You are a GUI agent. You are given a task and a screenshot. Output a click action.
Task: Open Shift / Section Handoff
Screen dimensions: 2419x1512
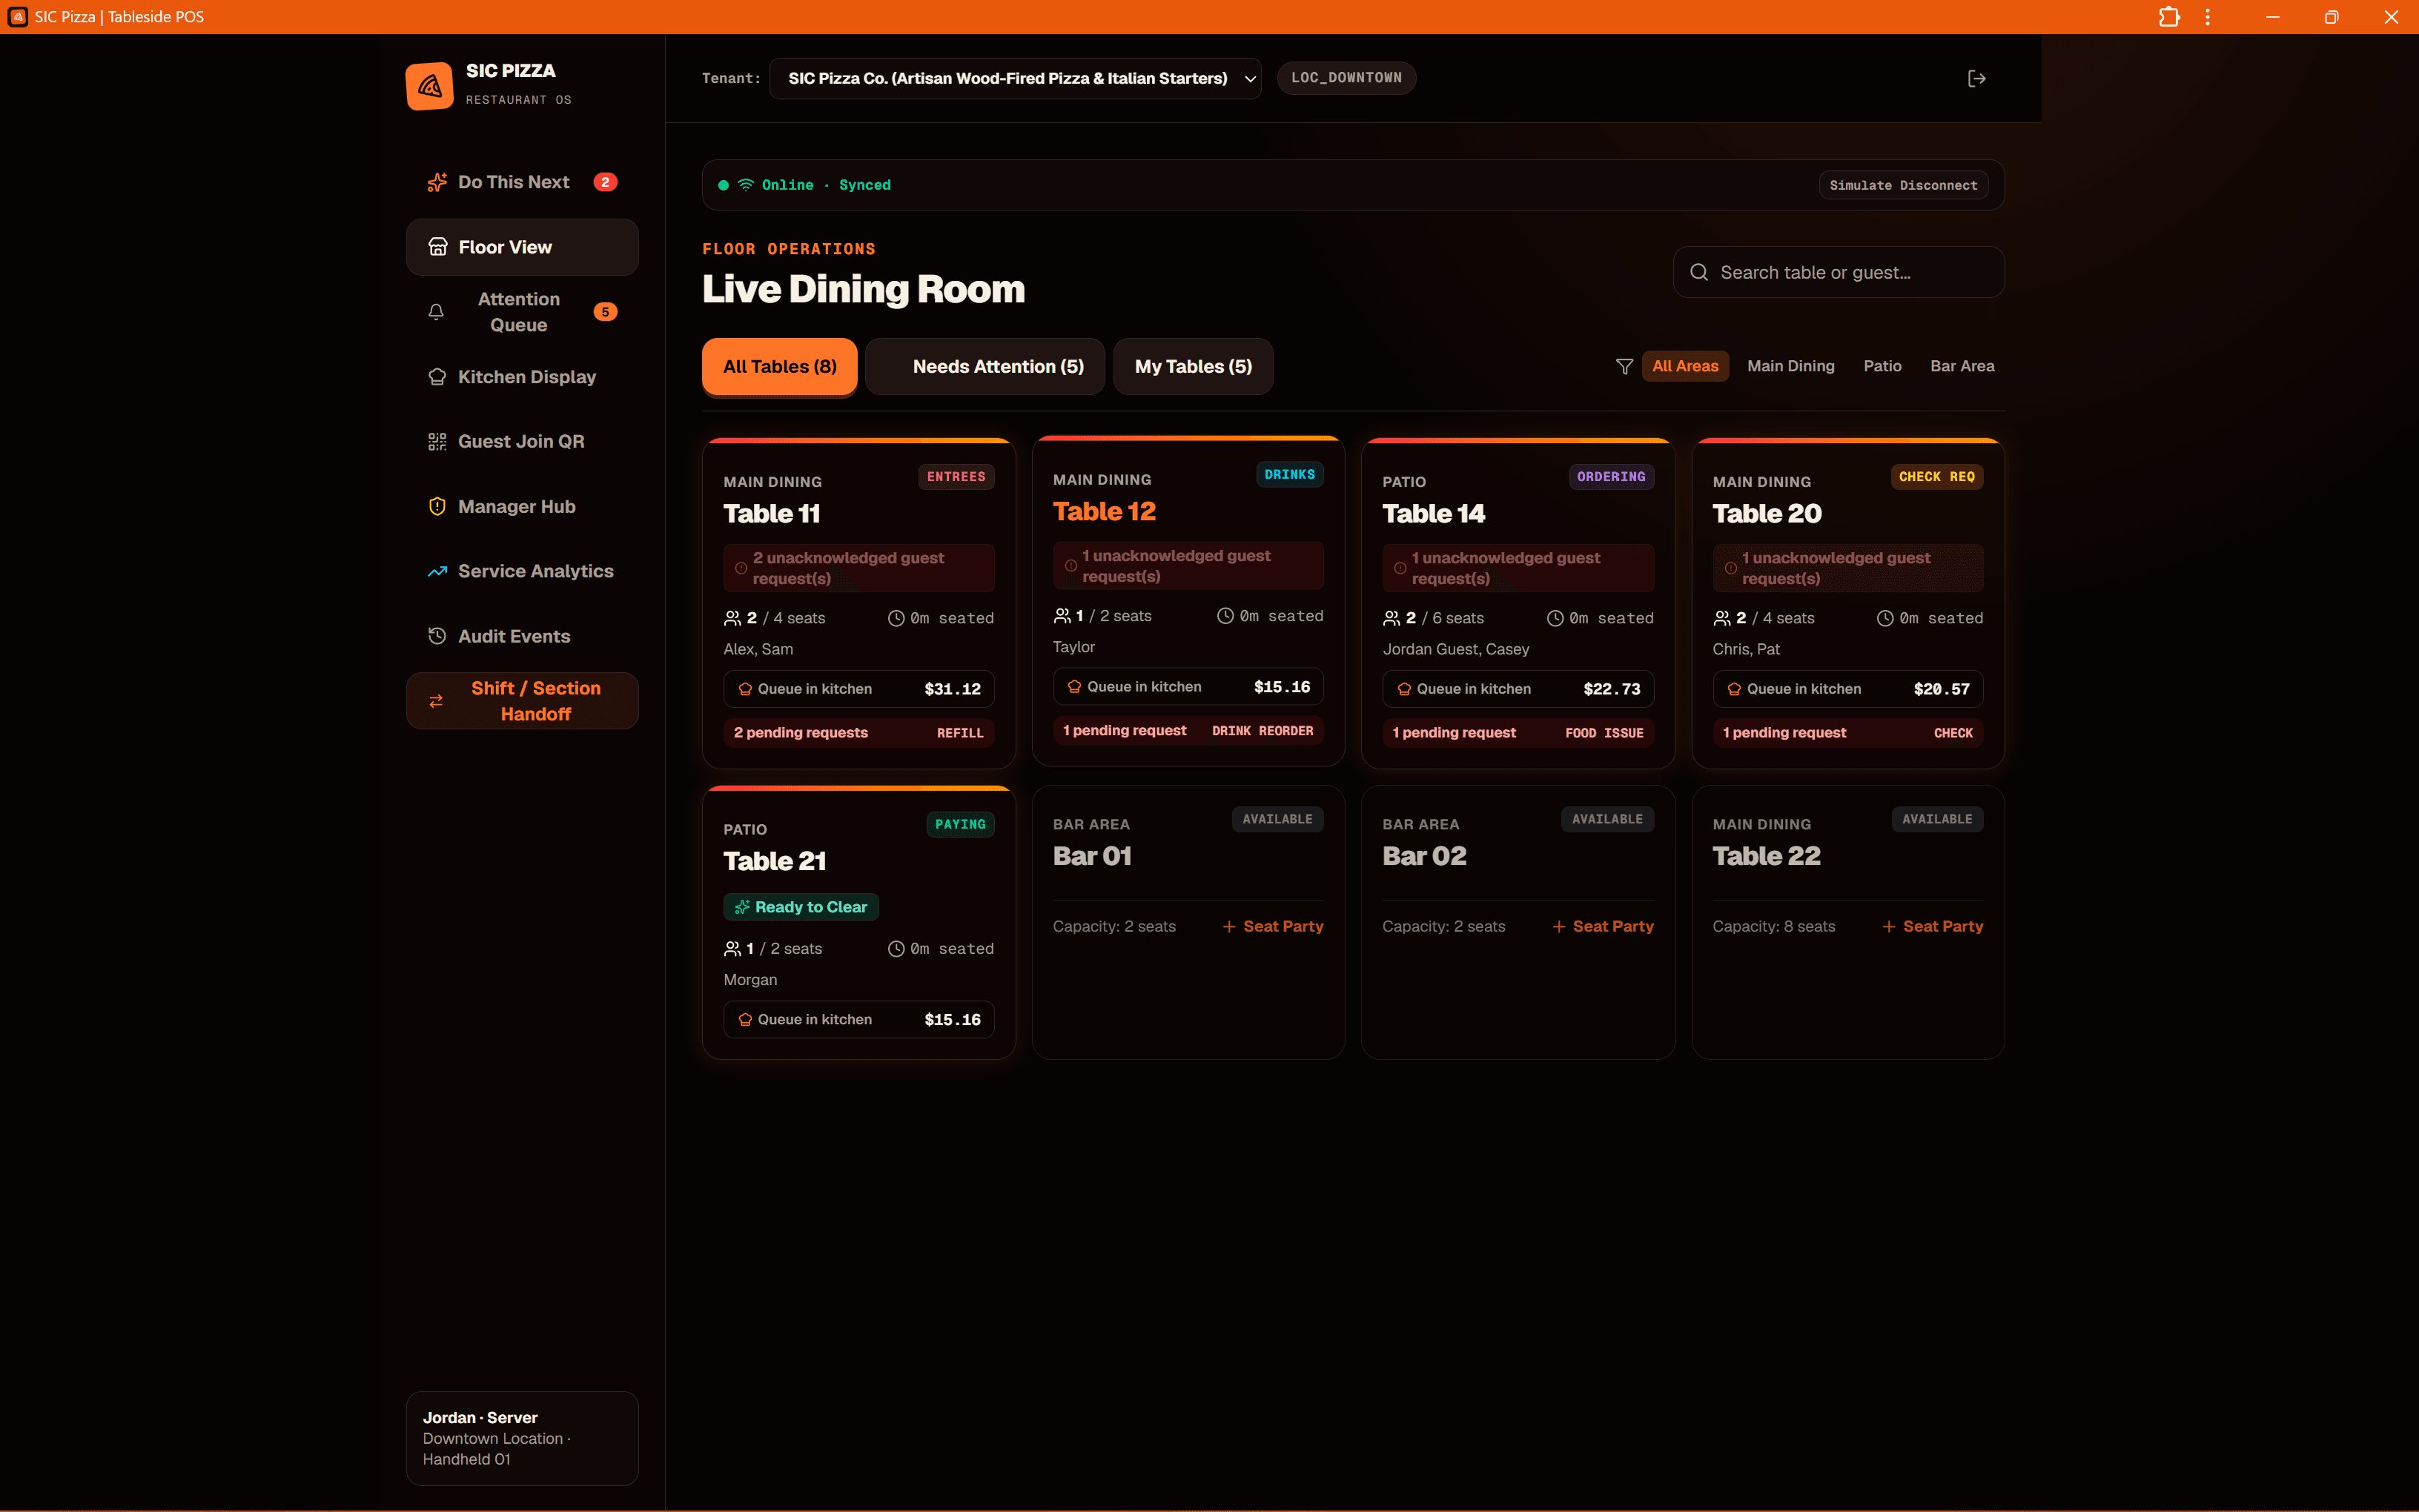tap(522, 701)
